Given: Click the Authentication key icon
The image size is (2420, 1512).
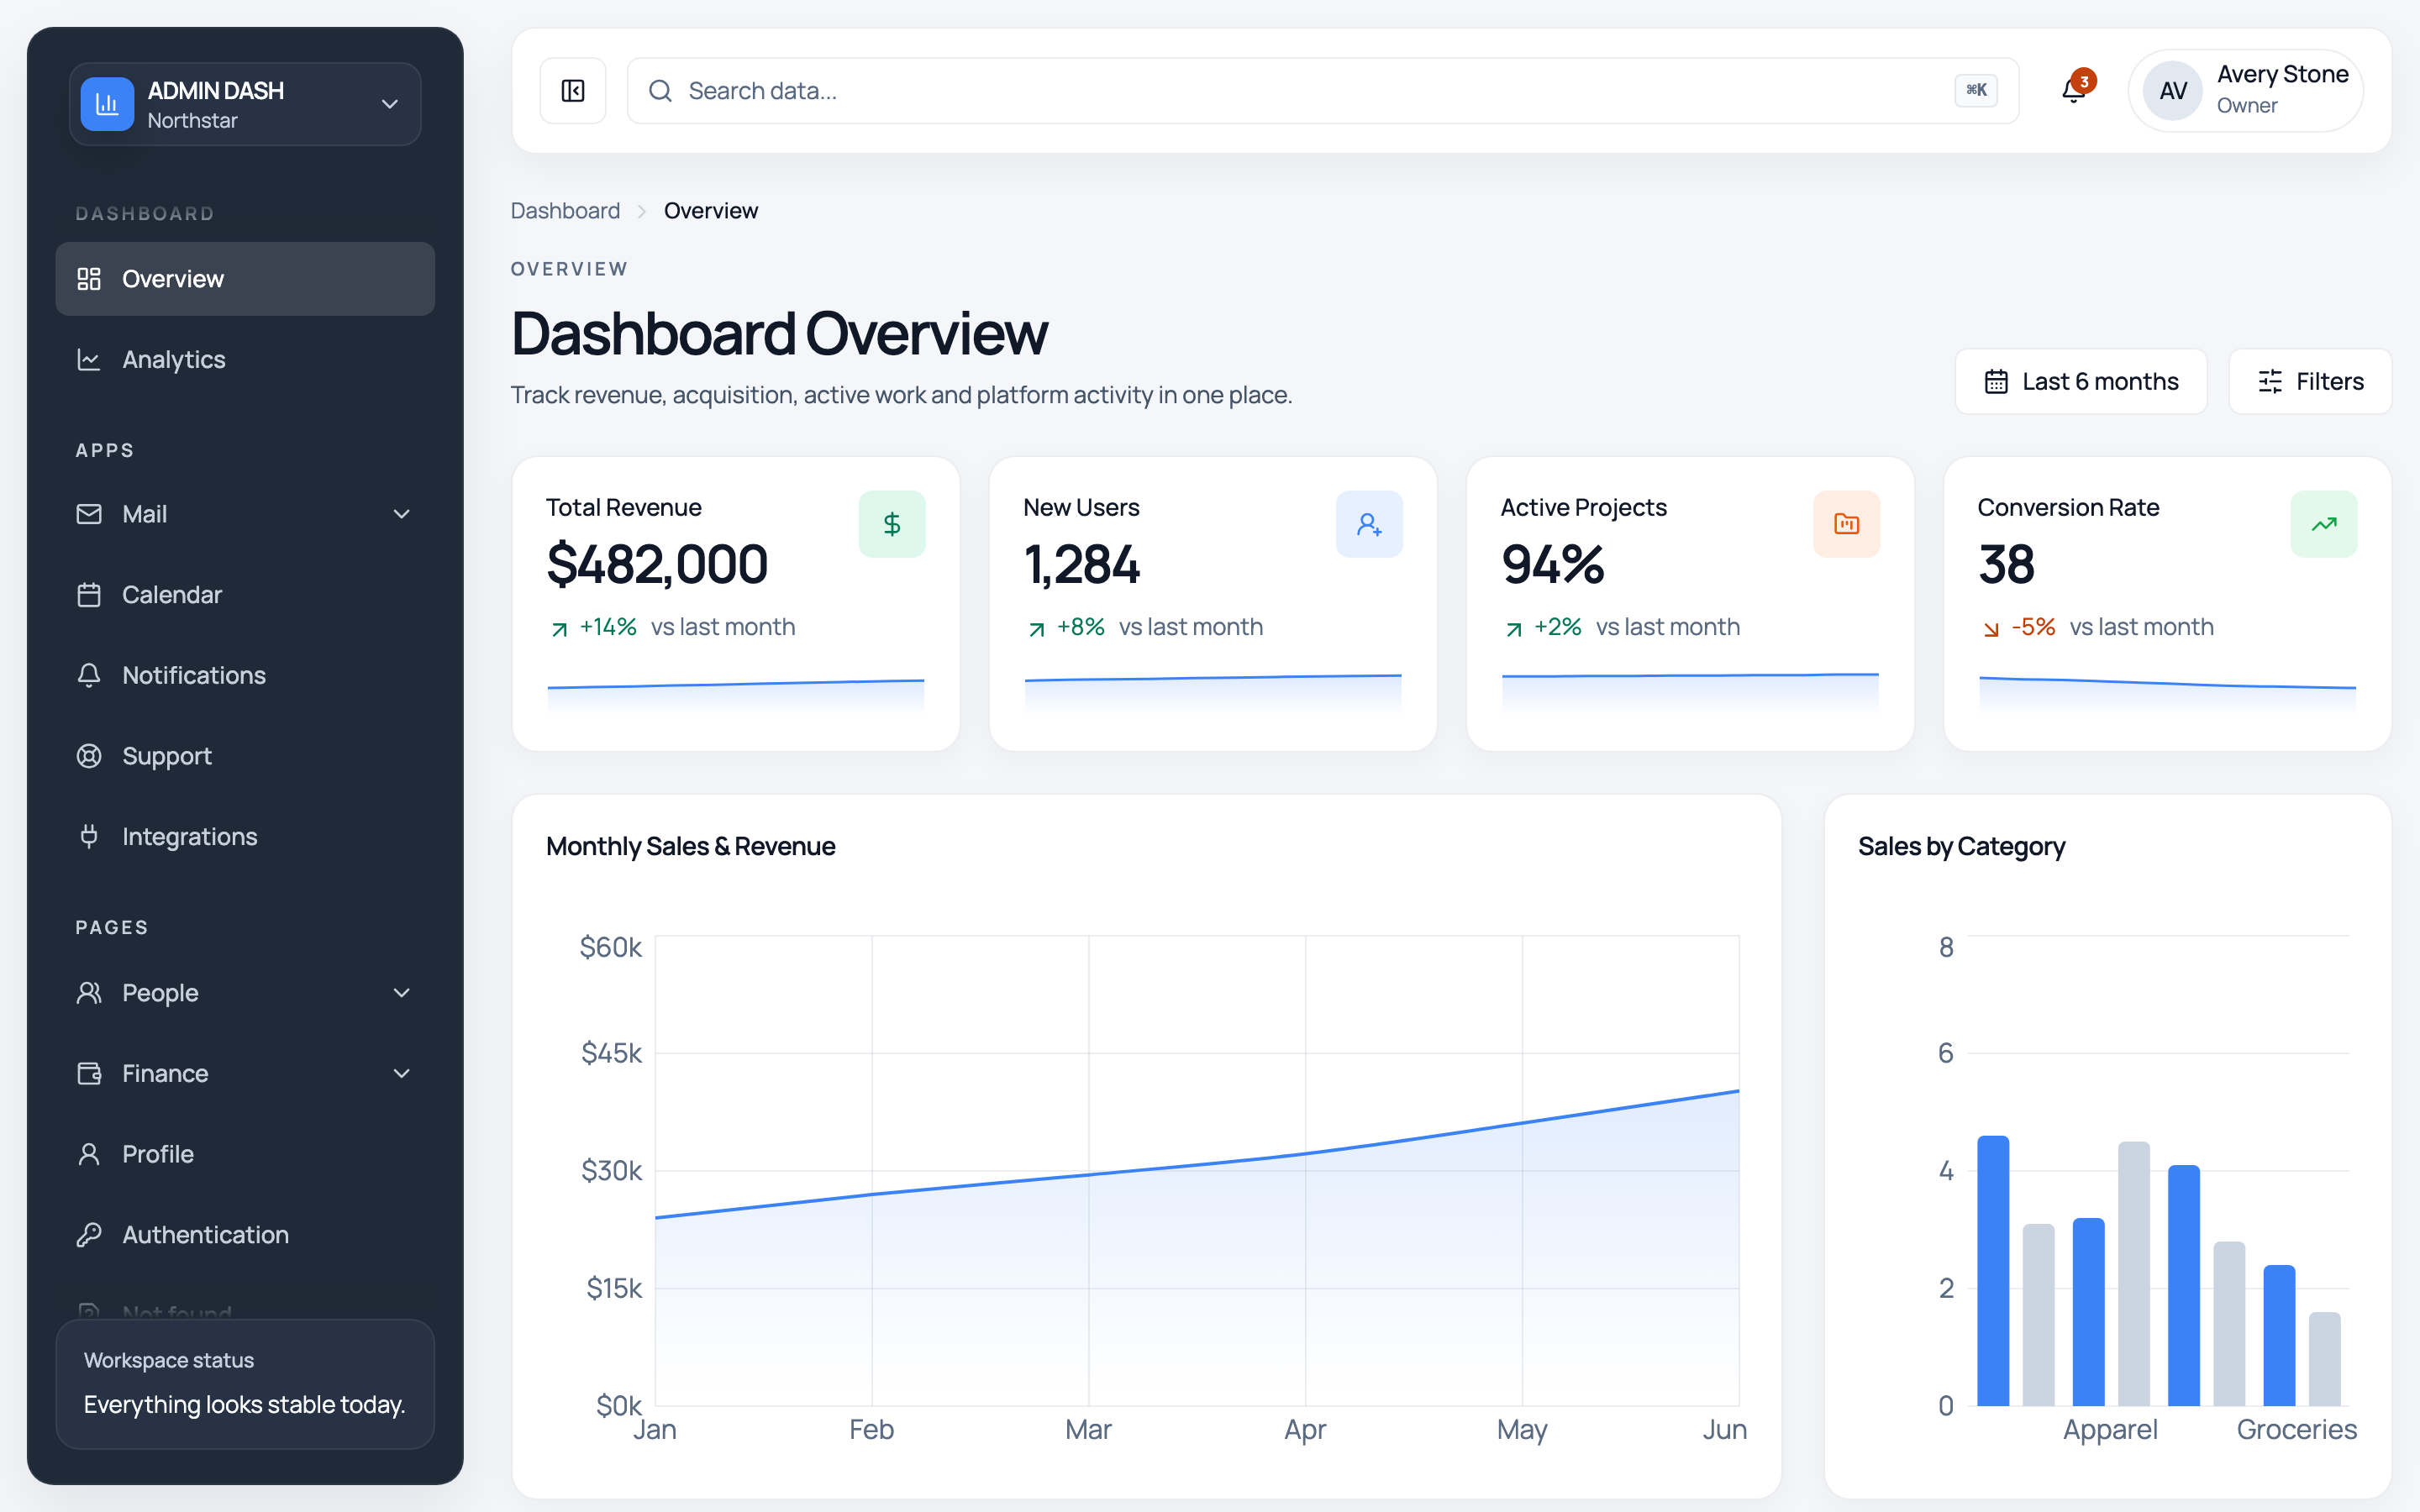Looking at the screenshot, I should [89, 1235].
